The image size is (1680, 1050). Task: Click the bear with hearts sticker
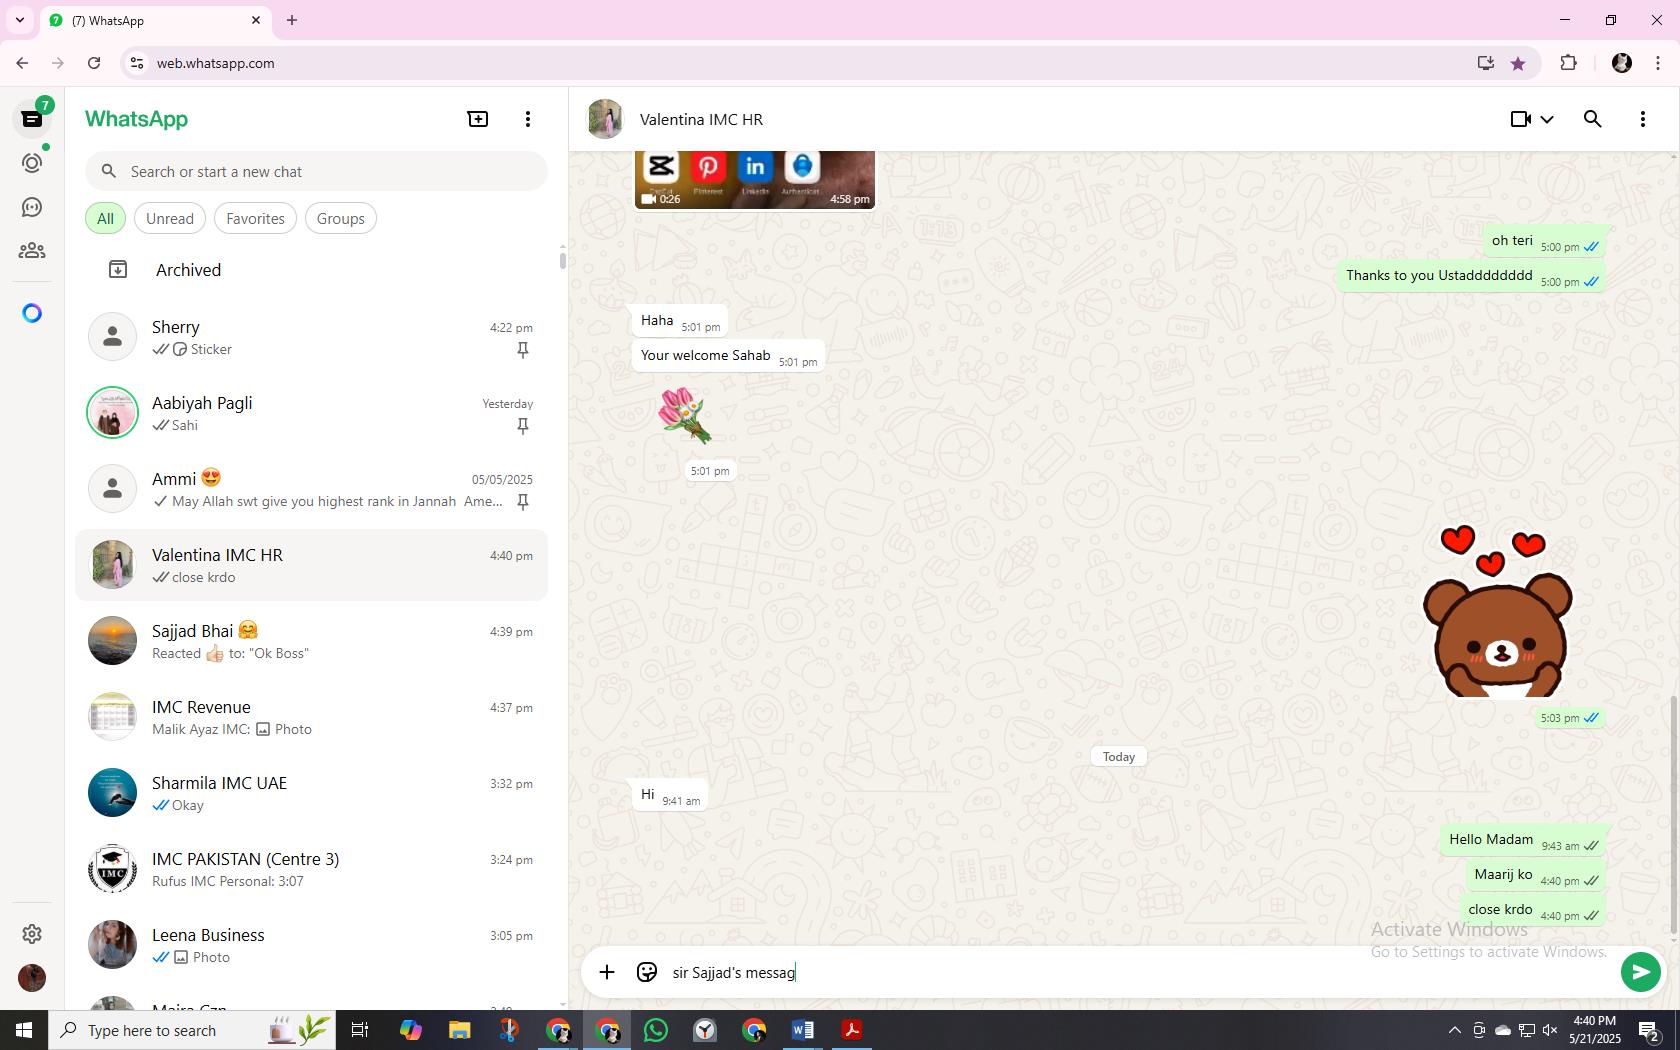pos(1497,611)
